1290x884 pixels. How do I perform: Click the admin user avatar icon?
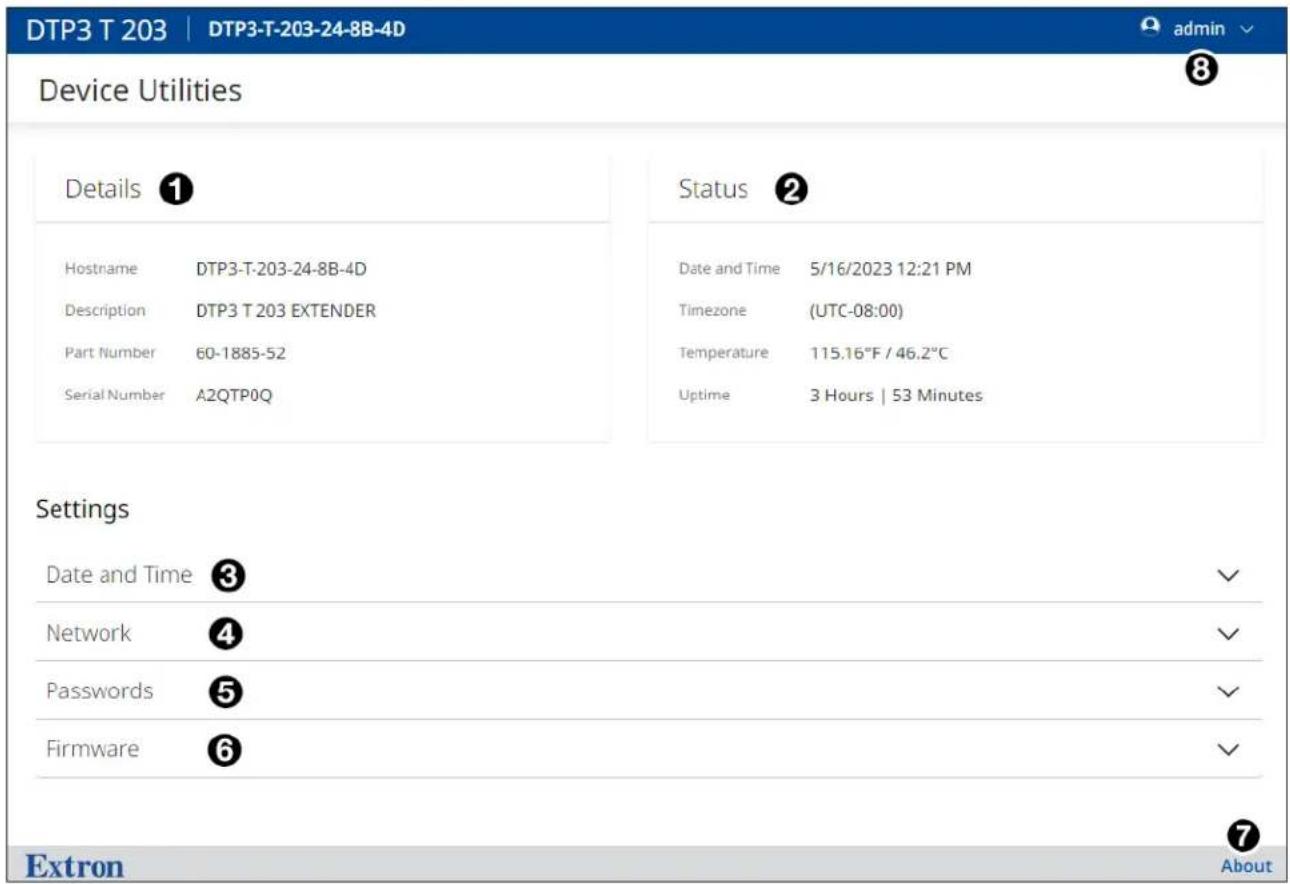point(1150,28)
